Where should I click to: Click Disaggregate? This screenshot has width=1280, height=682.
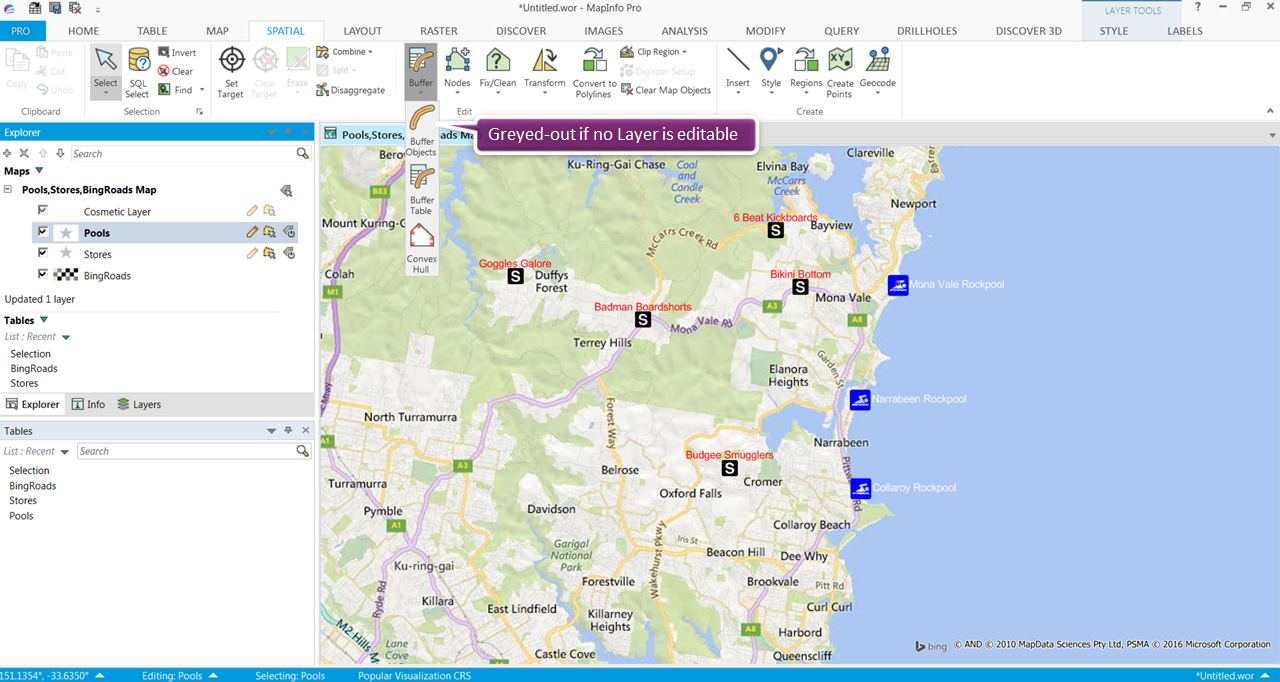[x=350, y=90]
